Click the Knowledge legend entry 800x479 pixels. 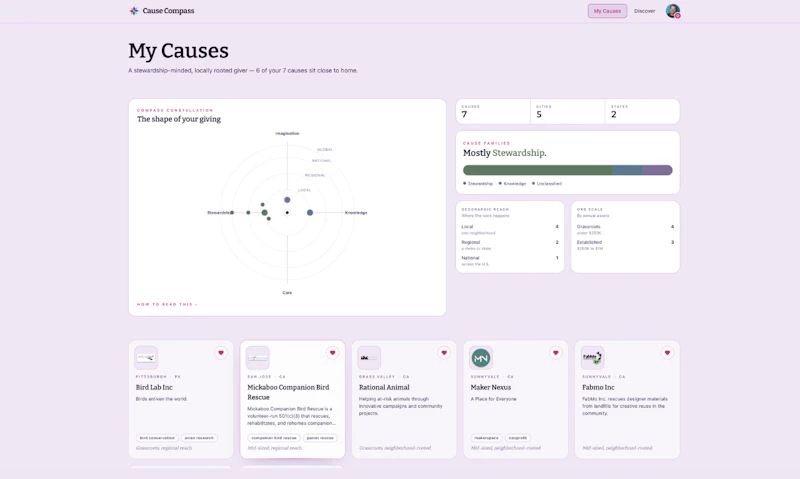(x=512, y=184)
